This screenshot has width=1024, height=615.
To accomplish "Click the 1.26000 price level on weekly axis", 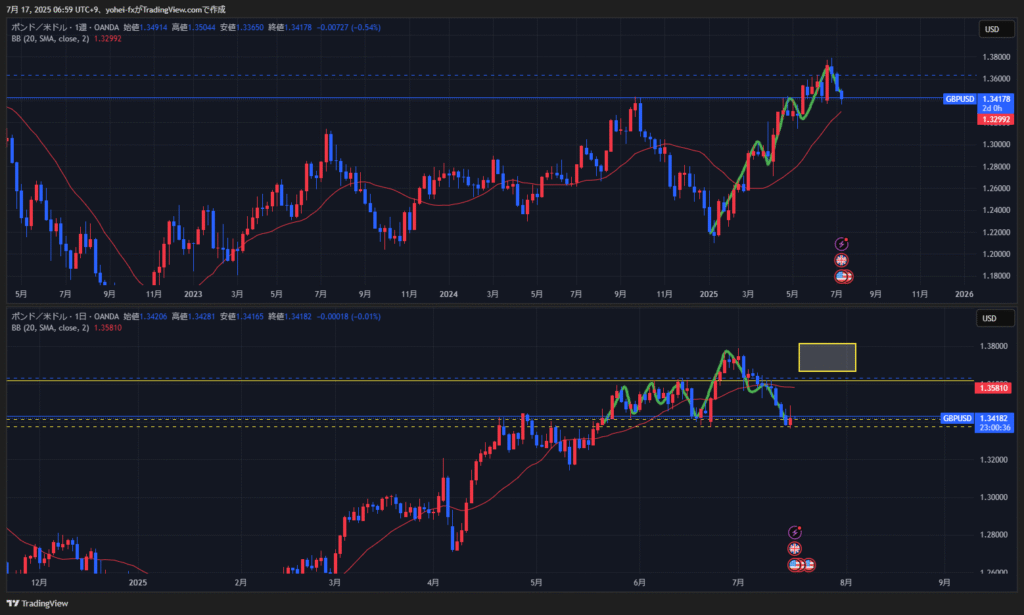I will point(996,189).
